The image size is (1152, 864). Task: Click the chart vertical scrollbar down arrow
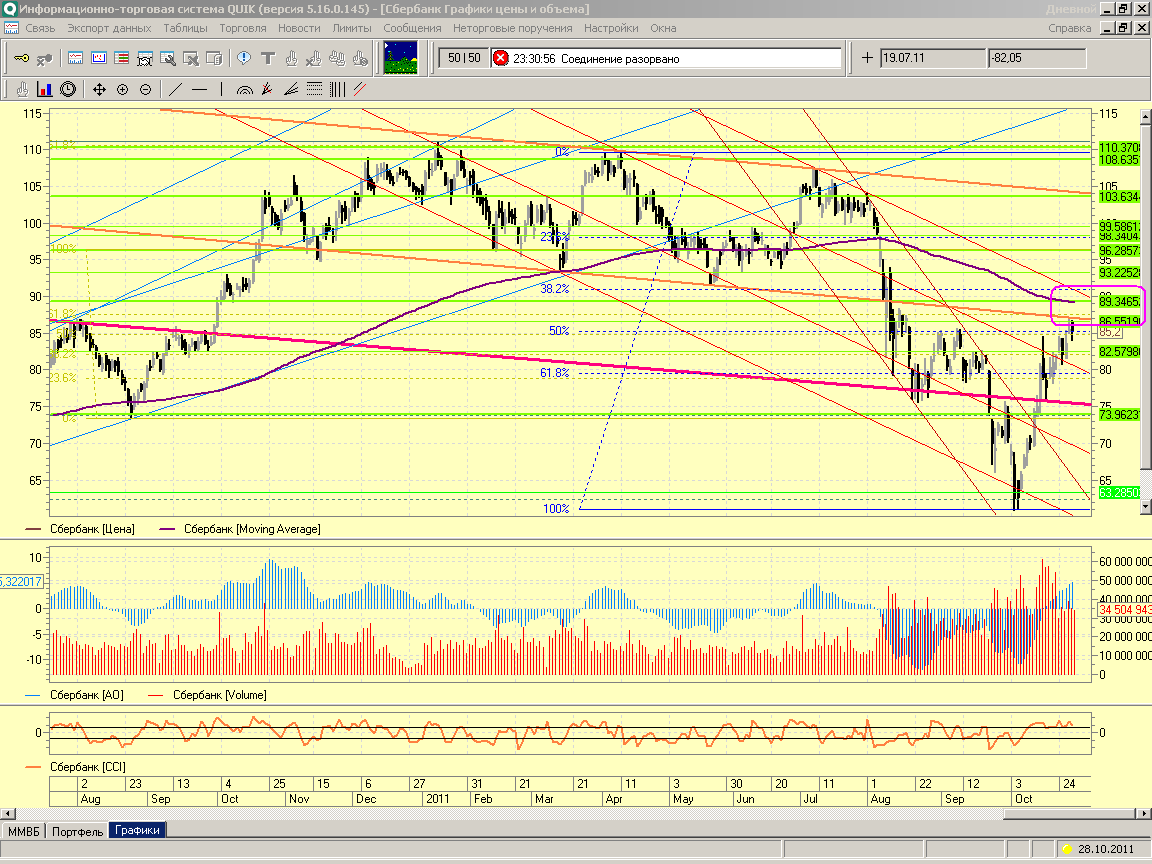(x=1145, y=506)
